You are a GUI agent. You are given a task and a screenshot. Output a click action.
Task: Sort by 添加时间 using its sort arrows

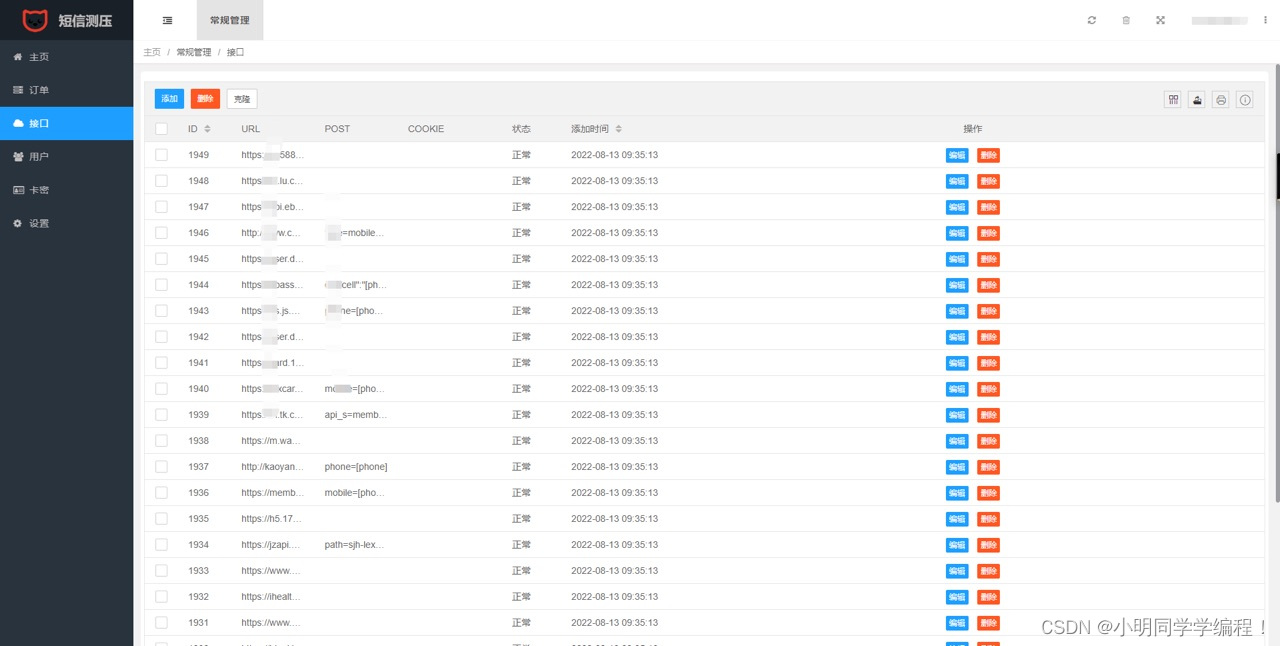[619, 129]
